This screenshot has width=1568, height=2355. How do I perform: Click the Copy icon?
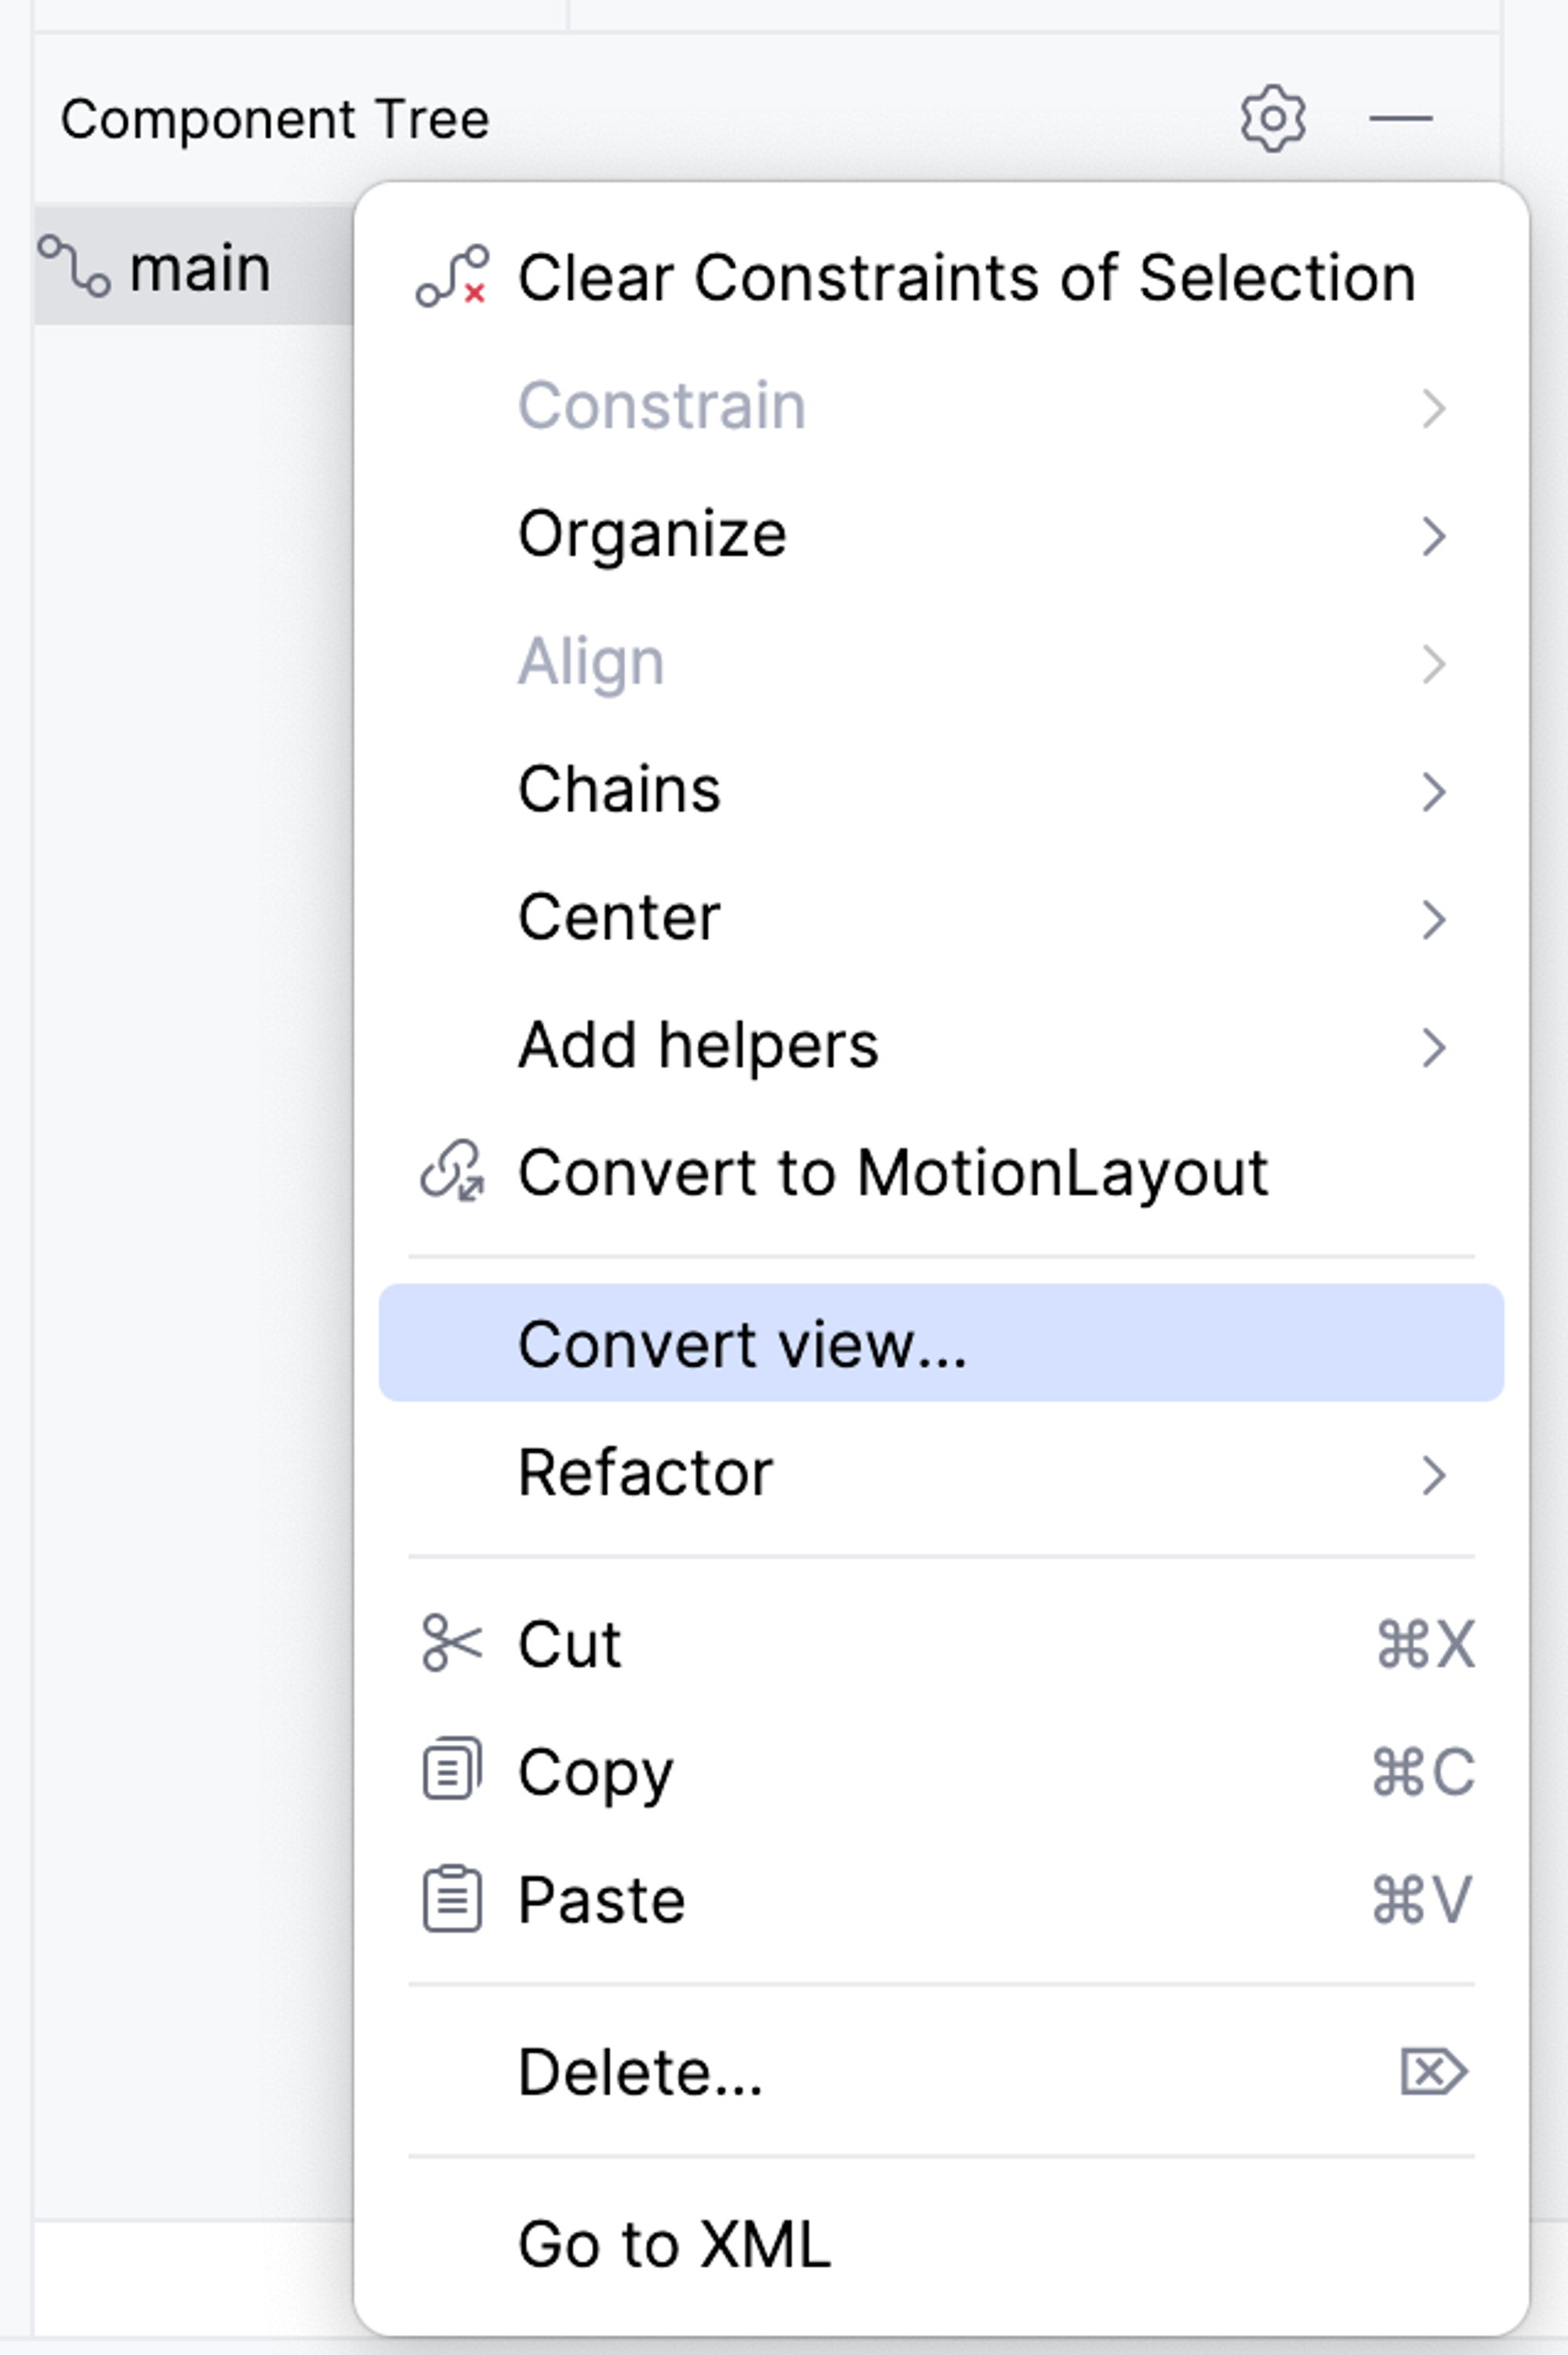[452, 1770]
